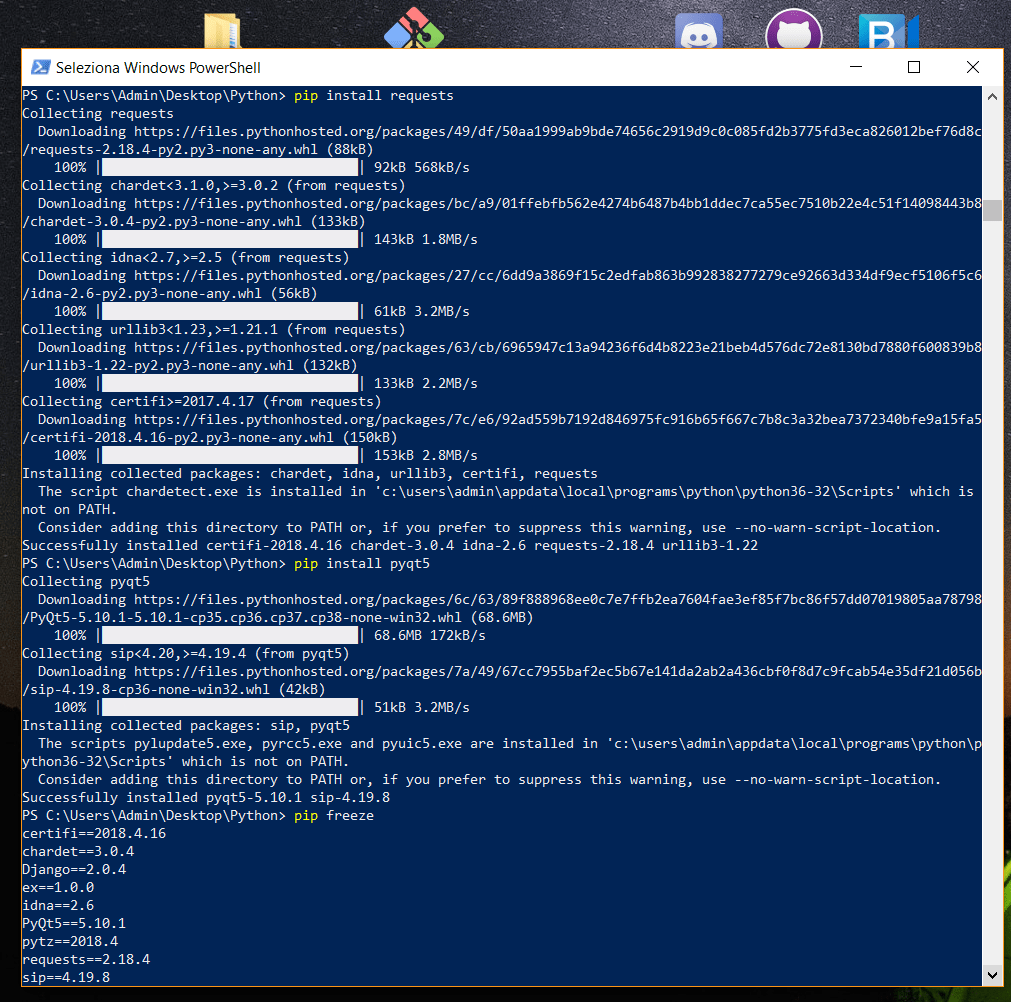Click the 'sip==4.19.8' freeze entry
The image size is (1011, 1002).
(x=66, y=977)
